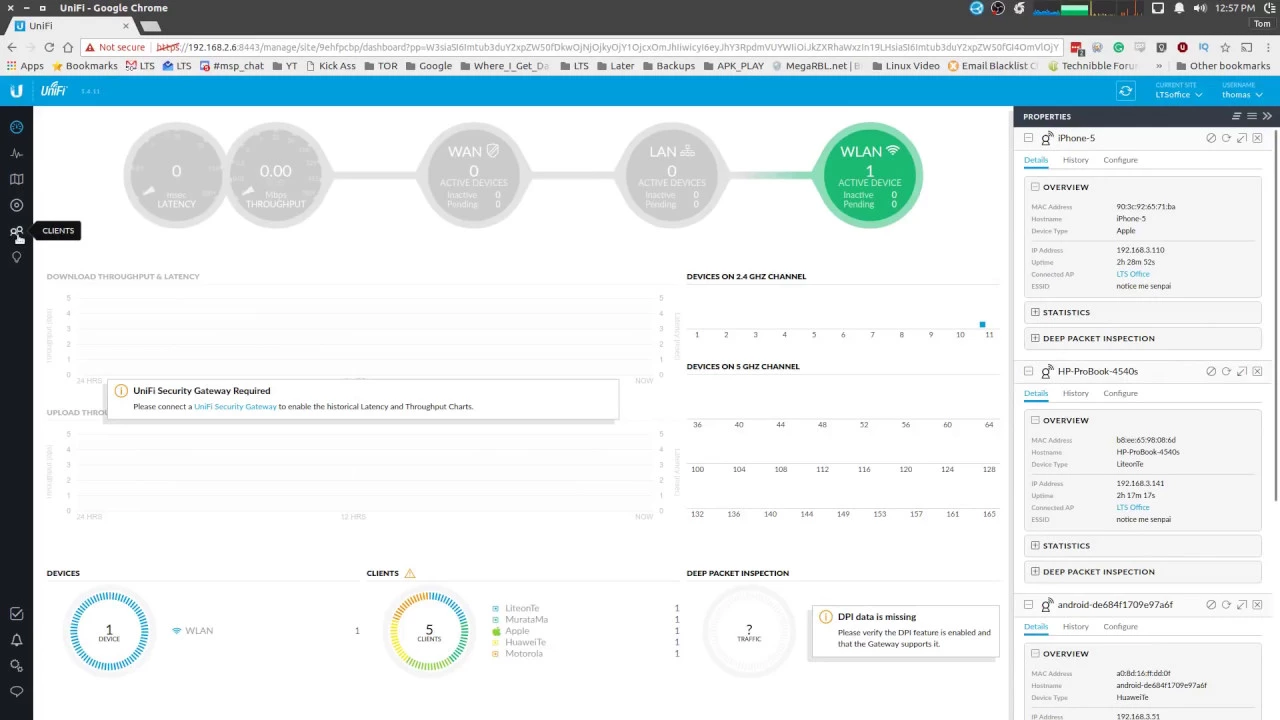
Task: Hide the Properties sidebar with double chevron
Action: (x=1267, y=117)
